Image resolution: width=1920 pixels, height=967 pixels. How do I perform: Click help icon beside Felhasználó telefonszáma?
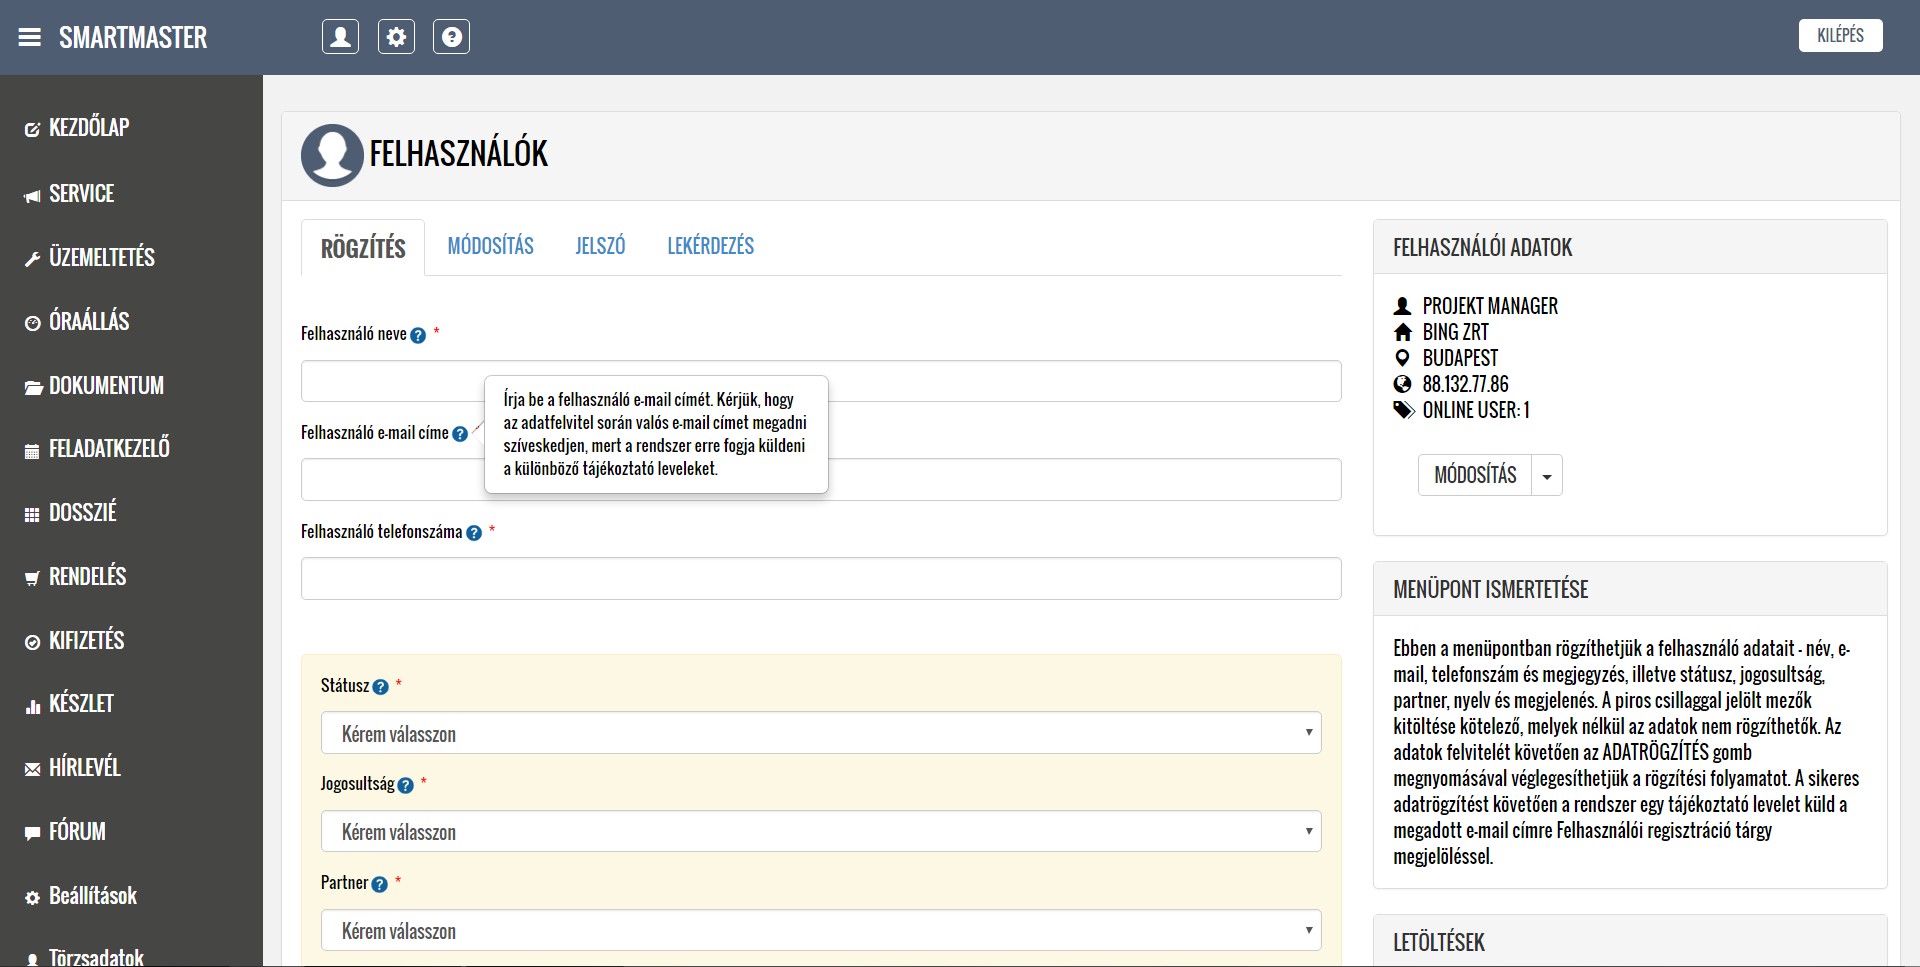tap(474, 533)
